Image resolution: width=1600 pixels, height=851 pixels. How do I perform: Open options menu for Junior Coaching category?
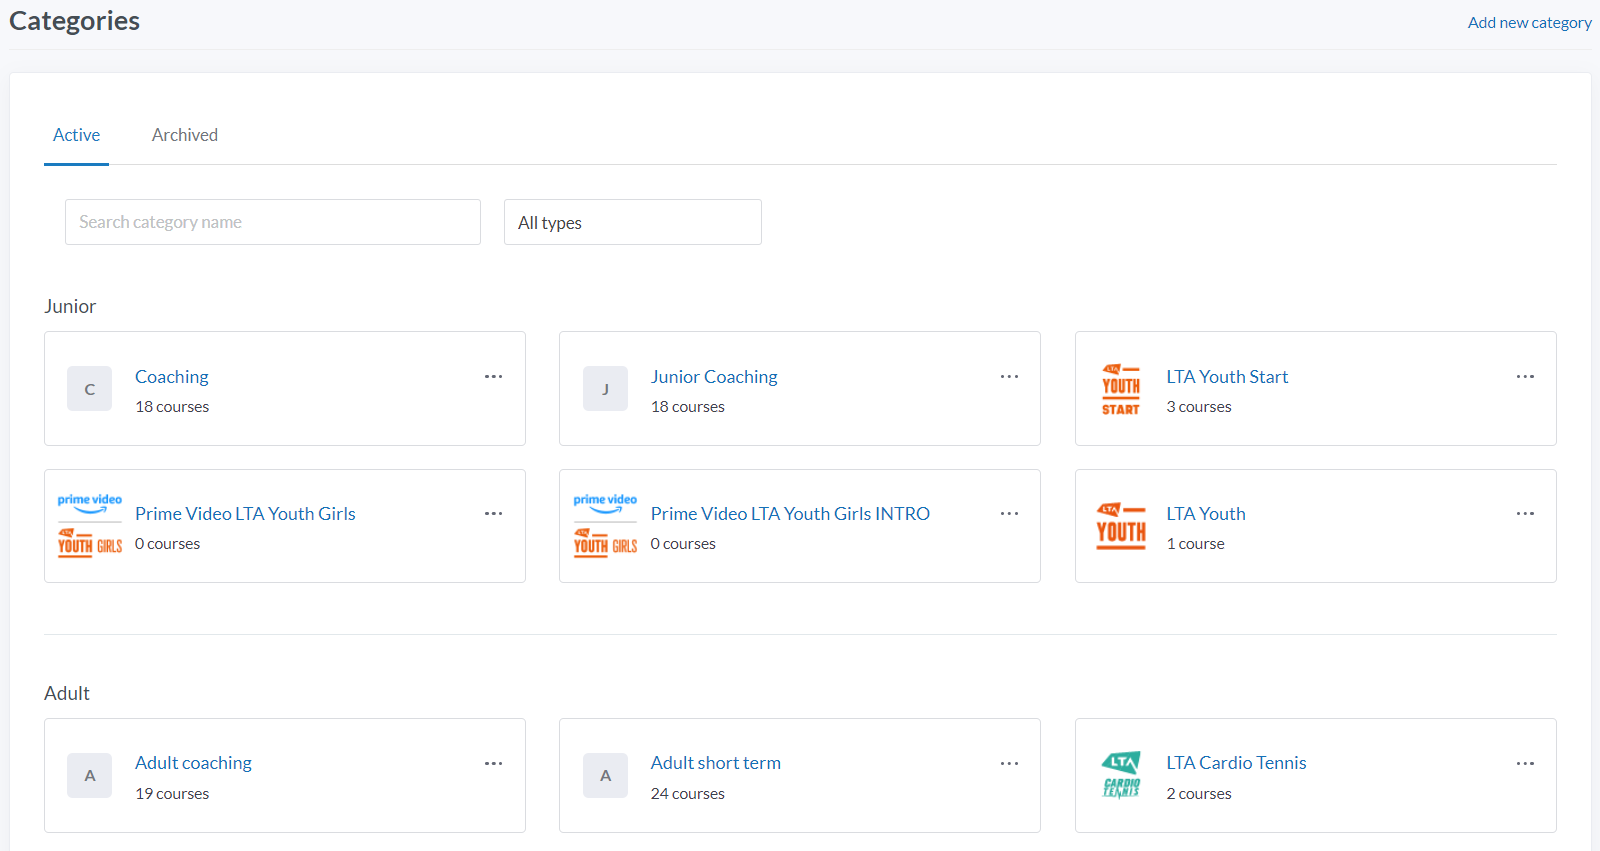tap(1009, 377)
